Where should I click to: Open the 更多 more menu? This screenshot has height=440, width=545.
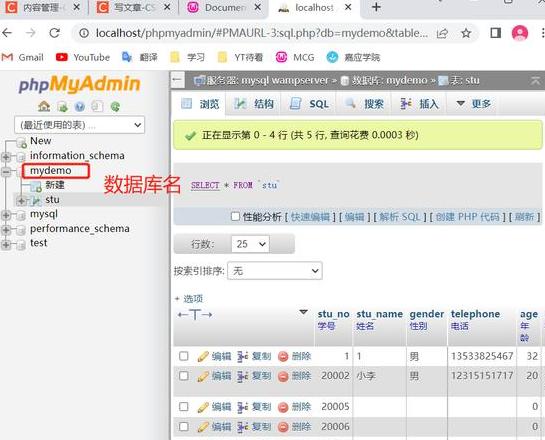[473, 104]
